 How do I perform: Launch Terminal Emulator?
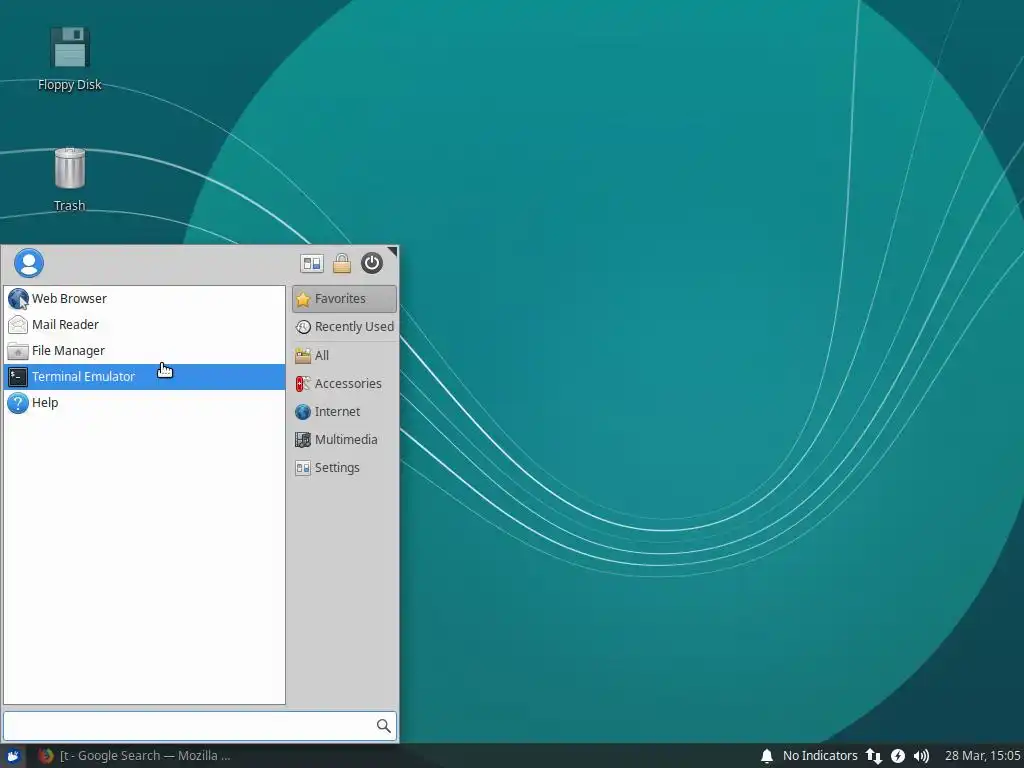[x=144, y=377]
